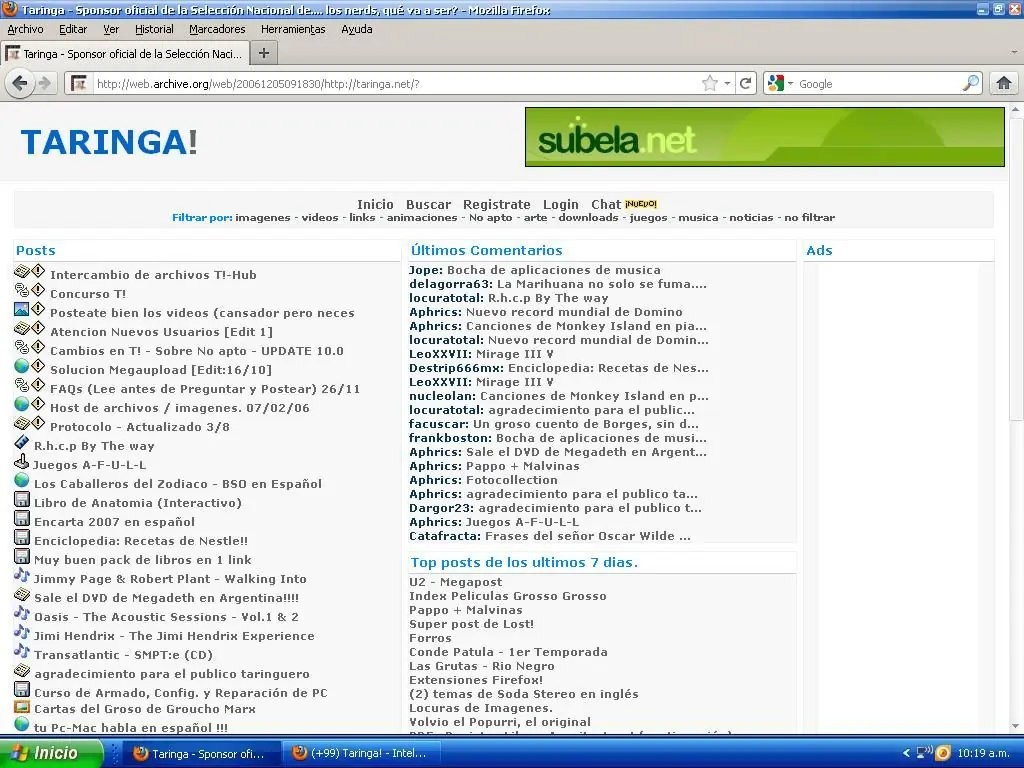1024x768 pixels.
Task: Open the Buscar page link
Action: pos(428,204)
